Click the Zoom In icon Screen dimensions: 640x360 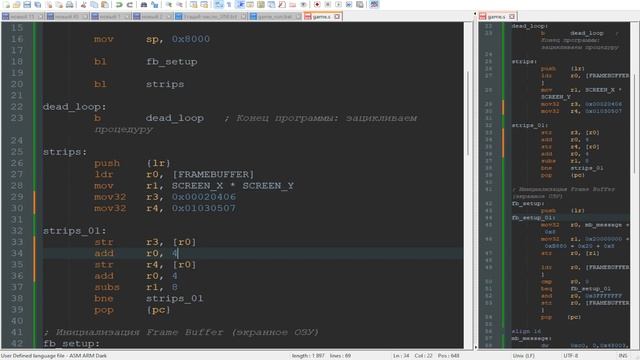(x=168, y=4)
